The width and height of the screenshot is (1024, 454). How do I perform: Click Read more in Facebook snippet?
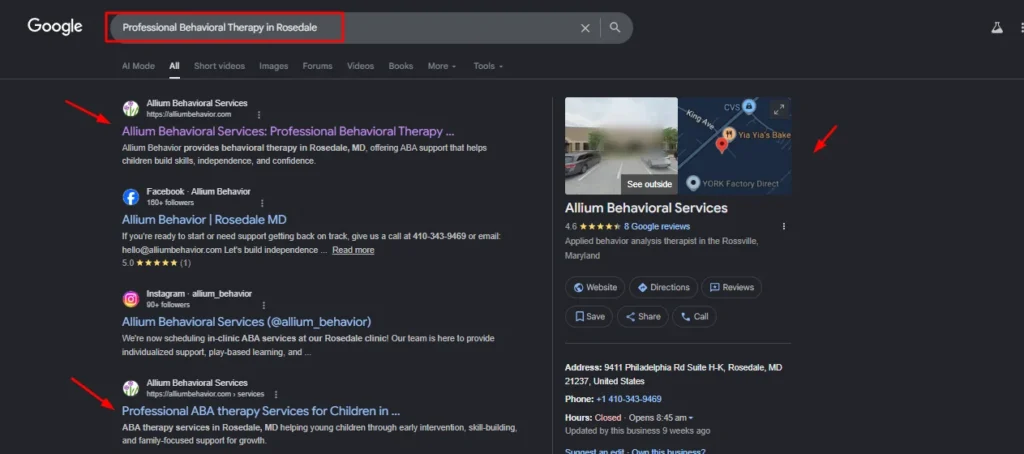353,250
